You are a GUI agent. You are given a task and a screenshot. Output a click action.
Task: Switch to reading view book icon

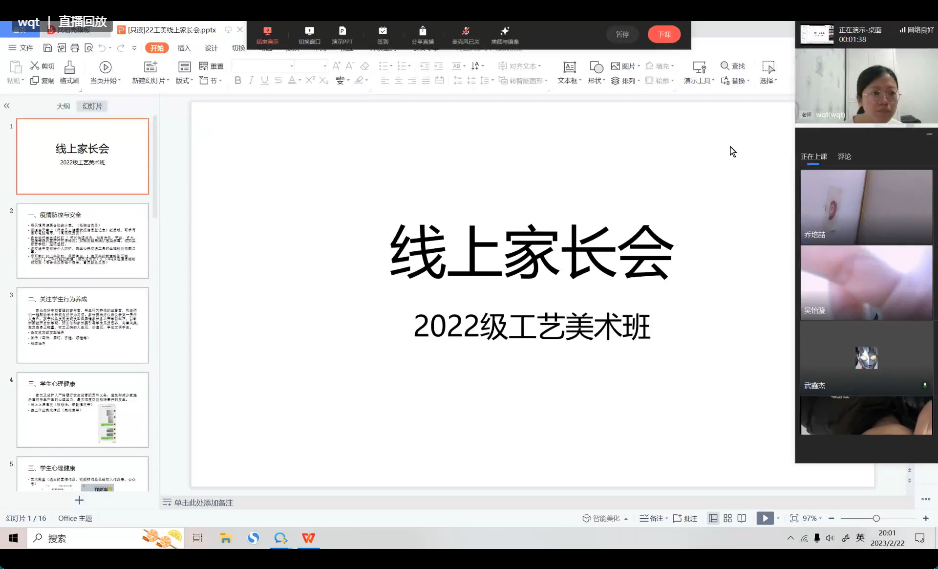(x=742, y=518)
